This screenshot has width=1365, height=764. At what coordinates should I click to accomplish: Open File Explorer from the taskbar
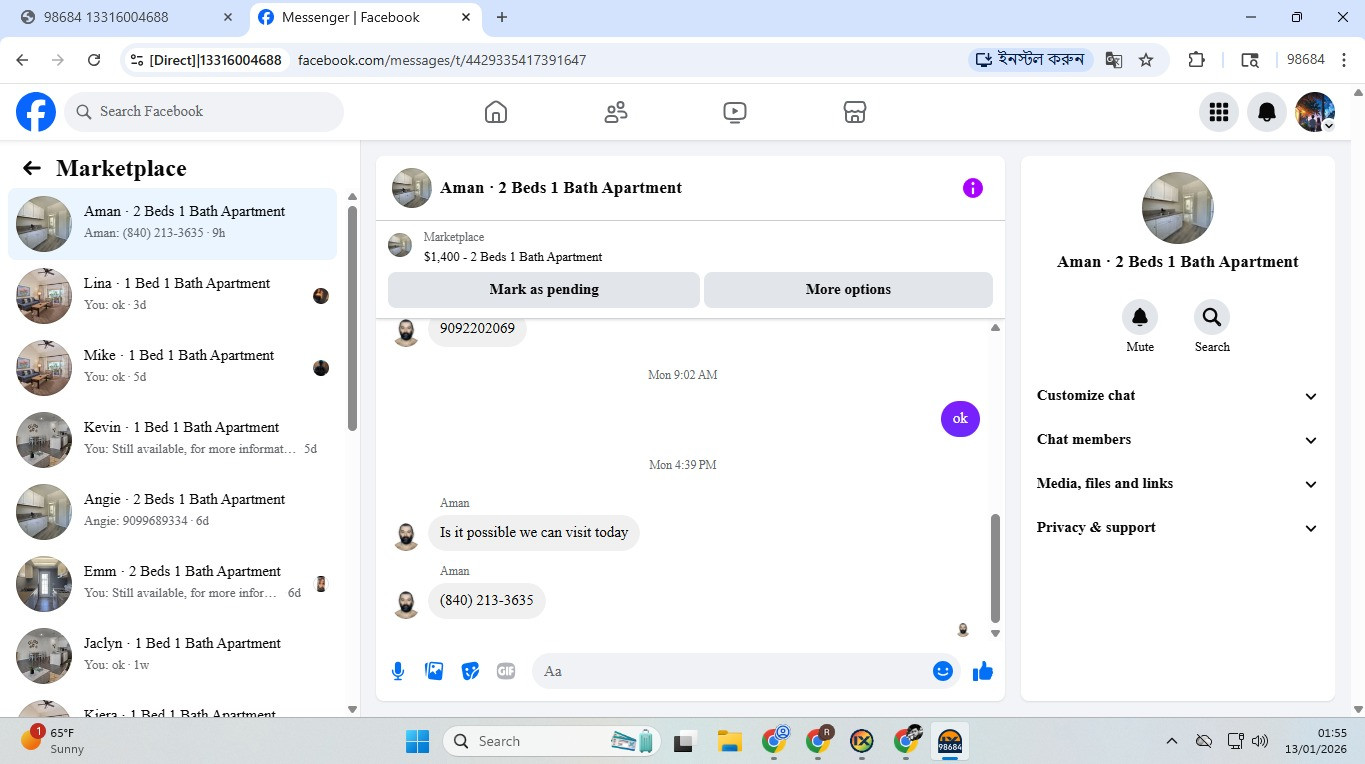(729, 741)
